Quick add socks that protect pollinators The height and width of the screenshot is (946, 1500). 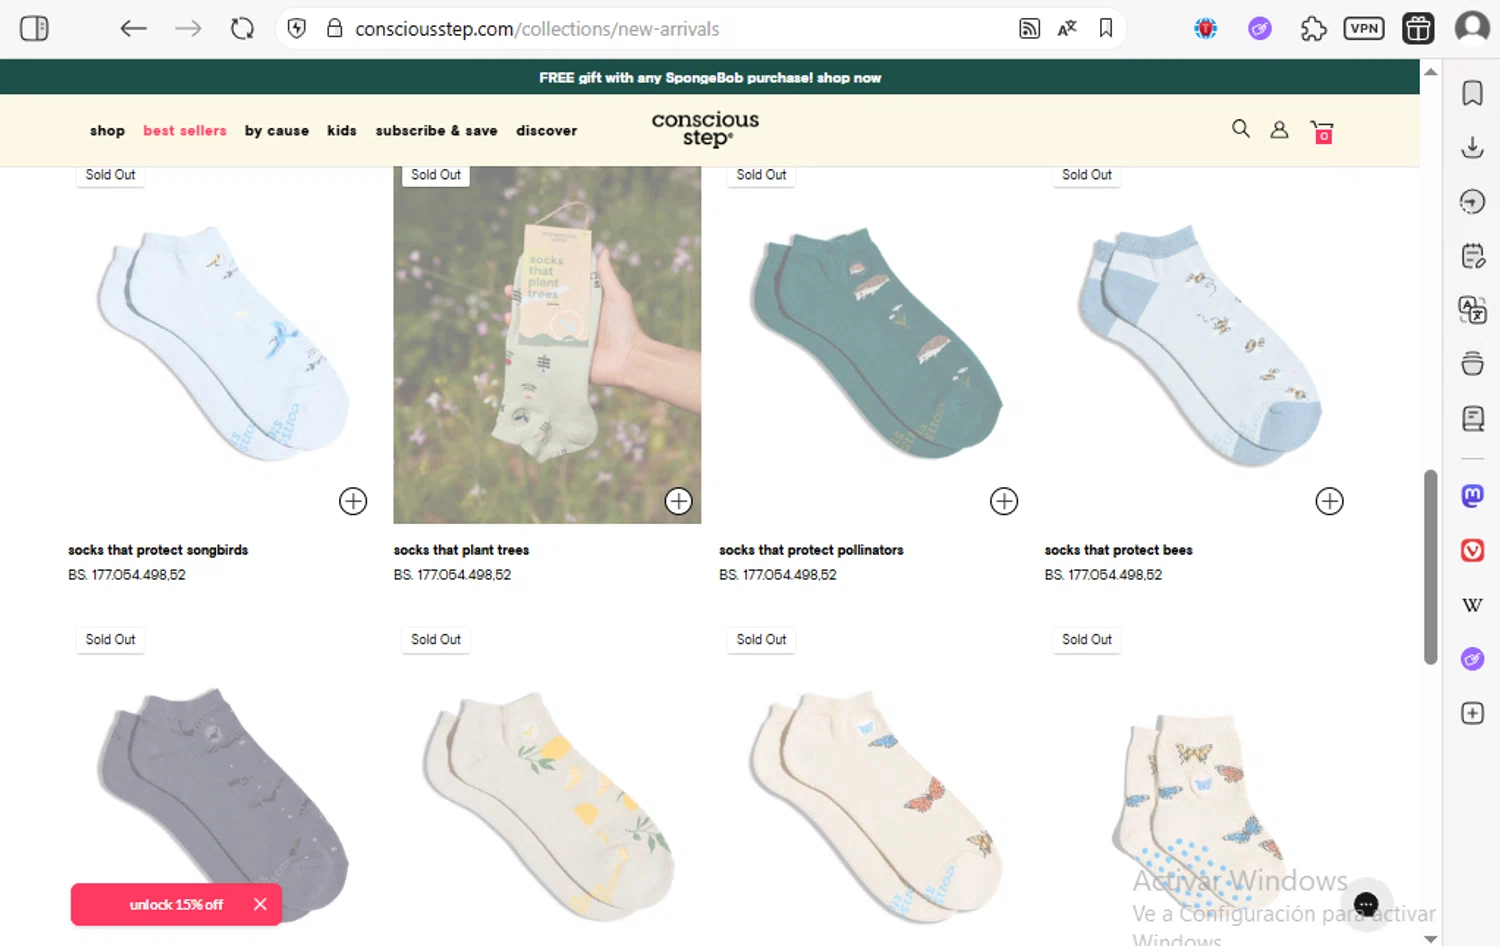[1004, 501]
